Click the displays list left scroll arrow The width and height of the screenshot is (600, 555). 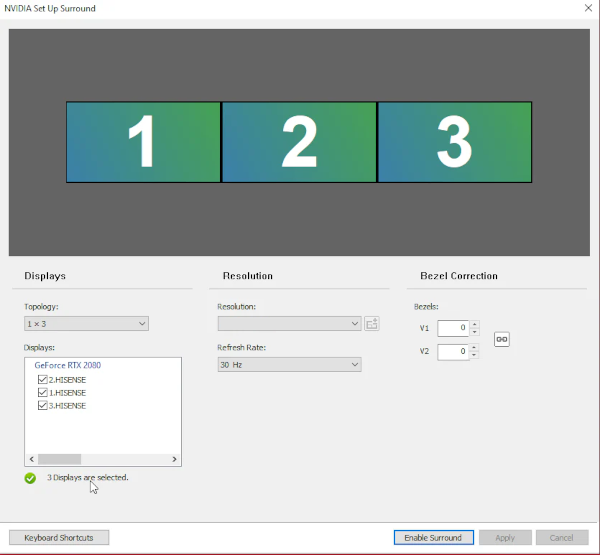(32, 459)
